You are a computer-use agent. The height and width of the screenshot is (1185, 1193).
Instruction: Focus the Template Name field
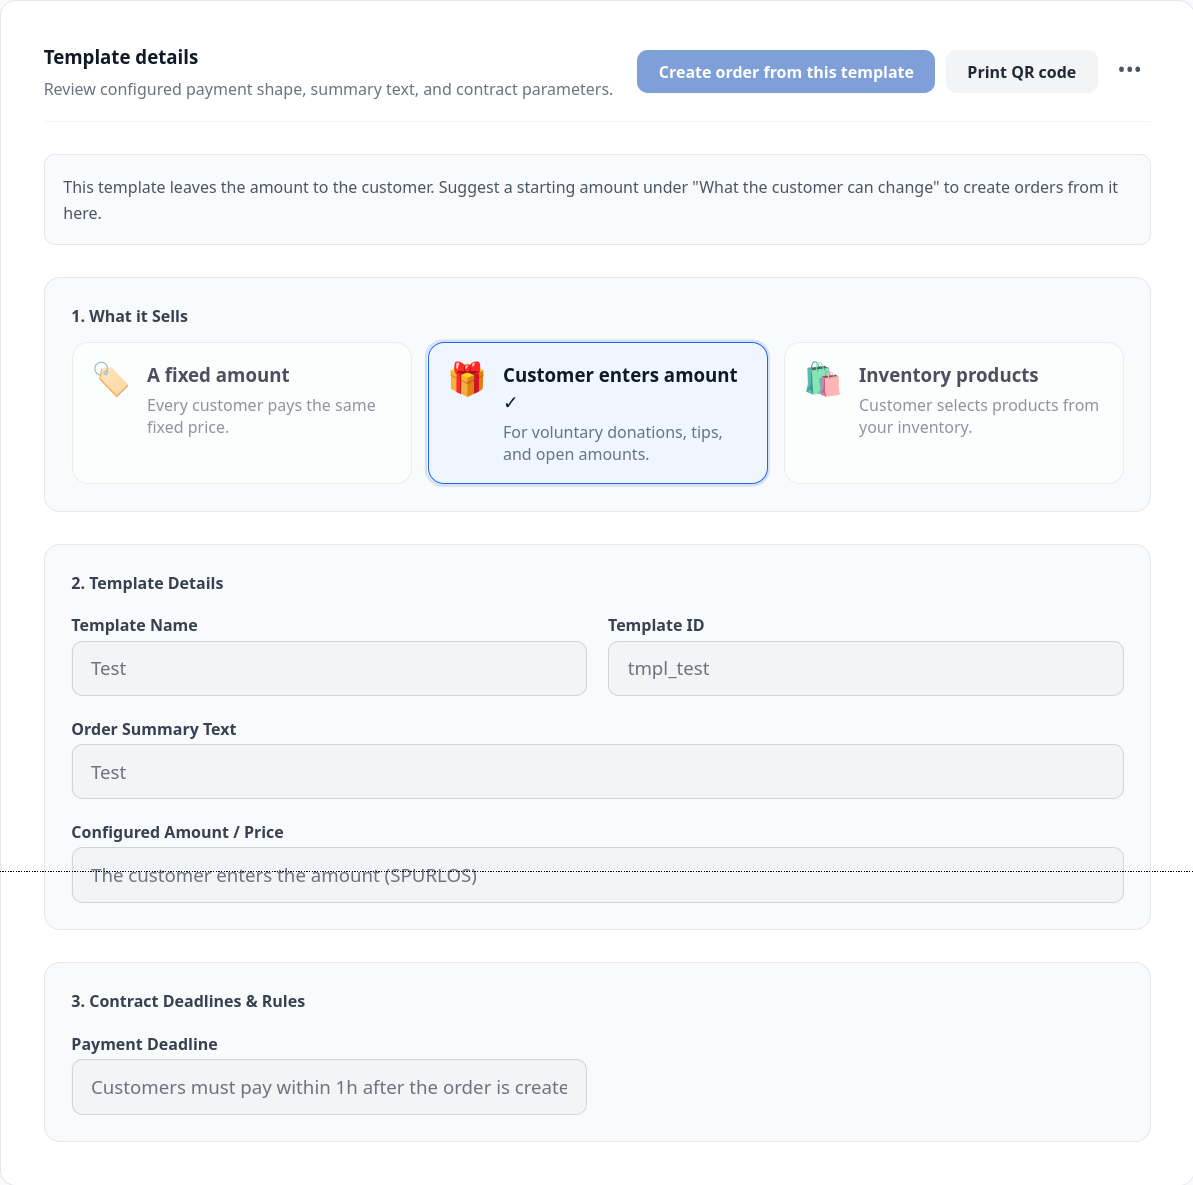(329, 668)
